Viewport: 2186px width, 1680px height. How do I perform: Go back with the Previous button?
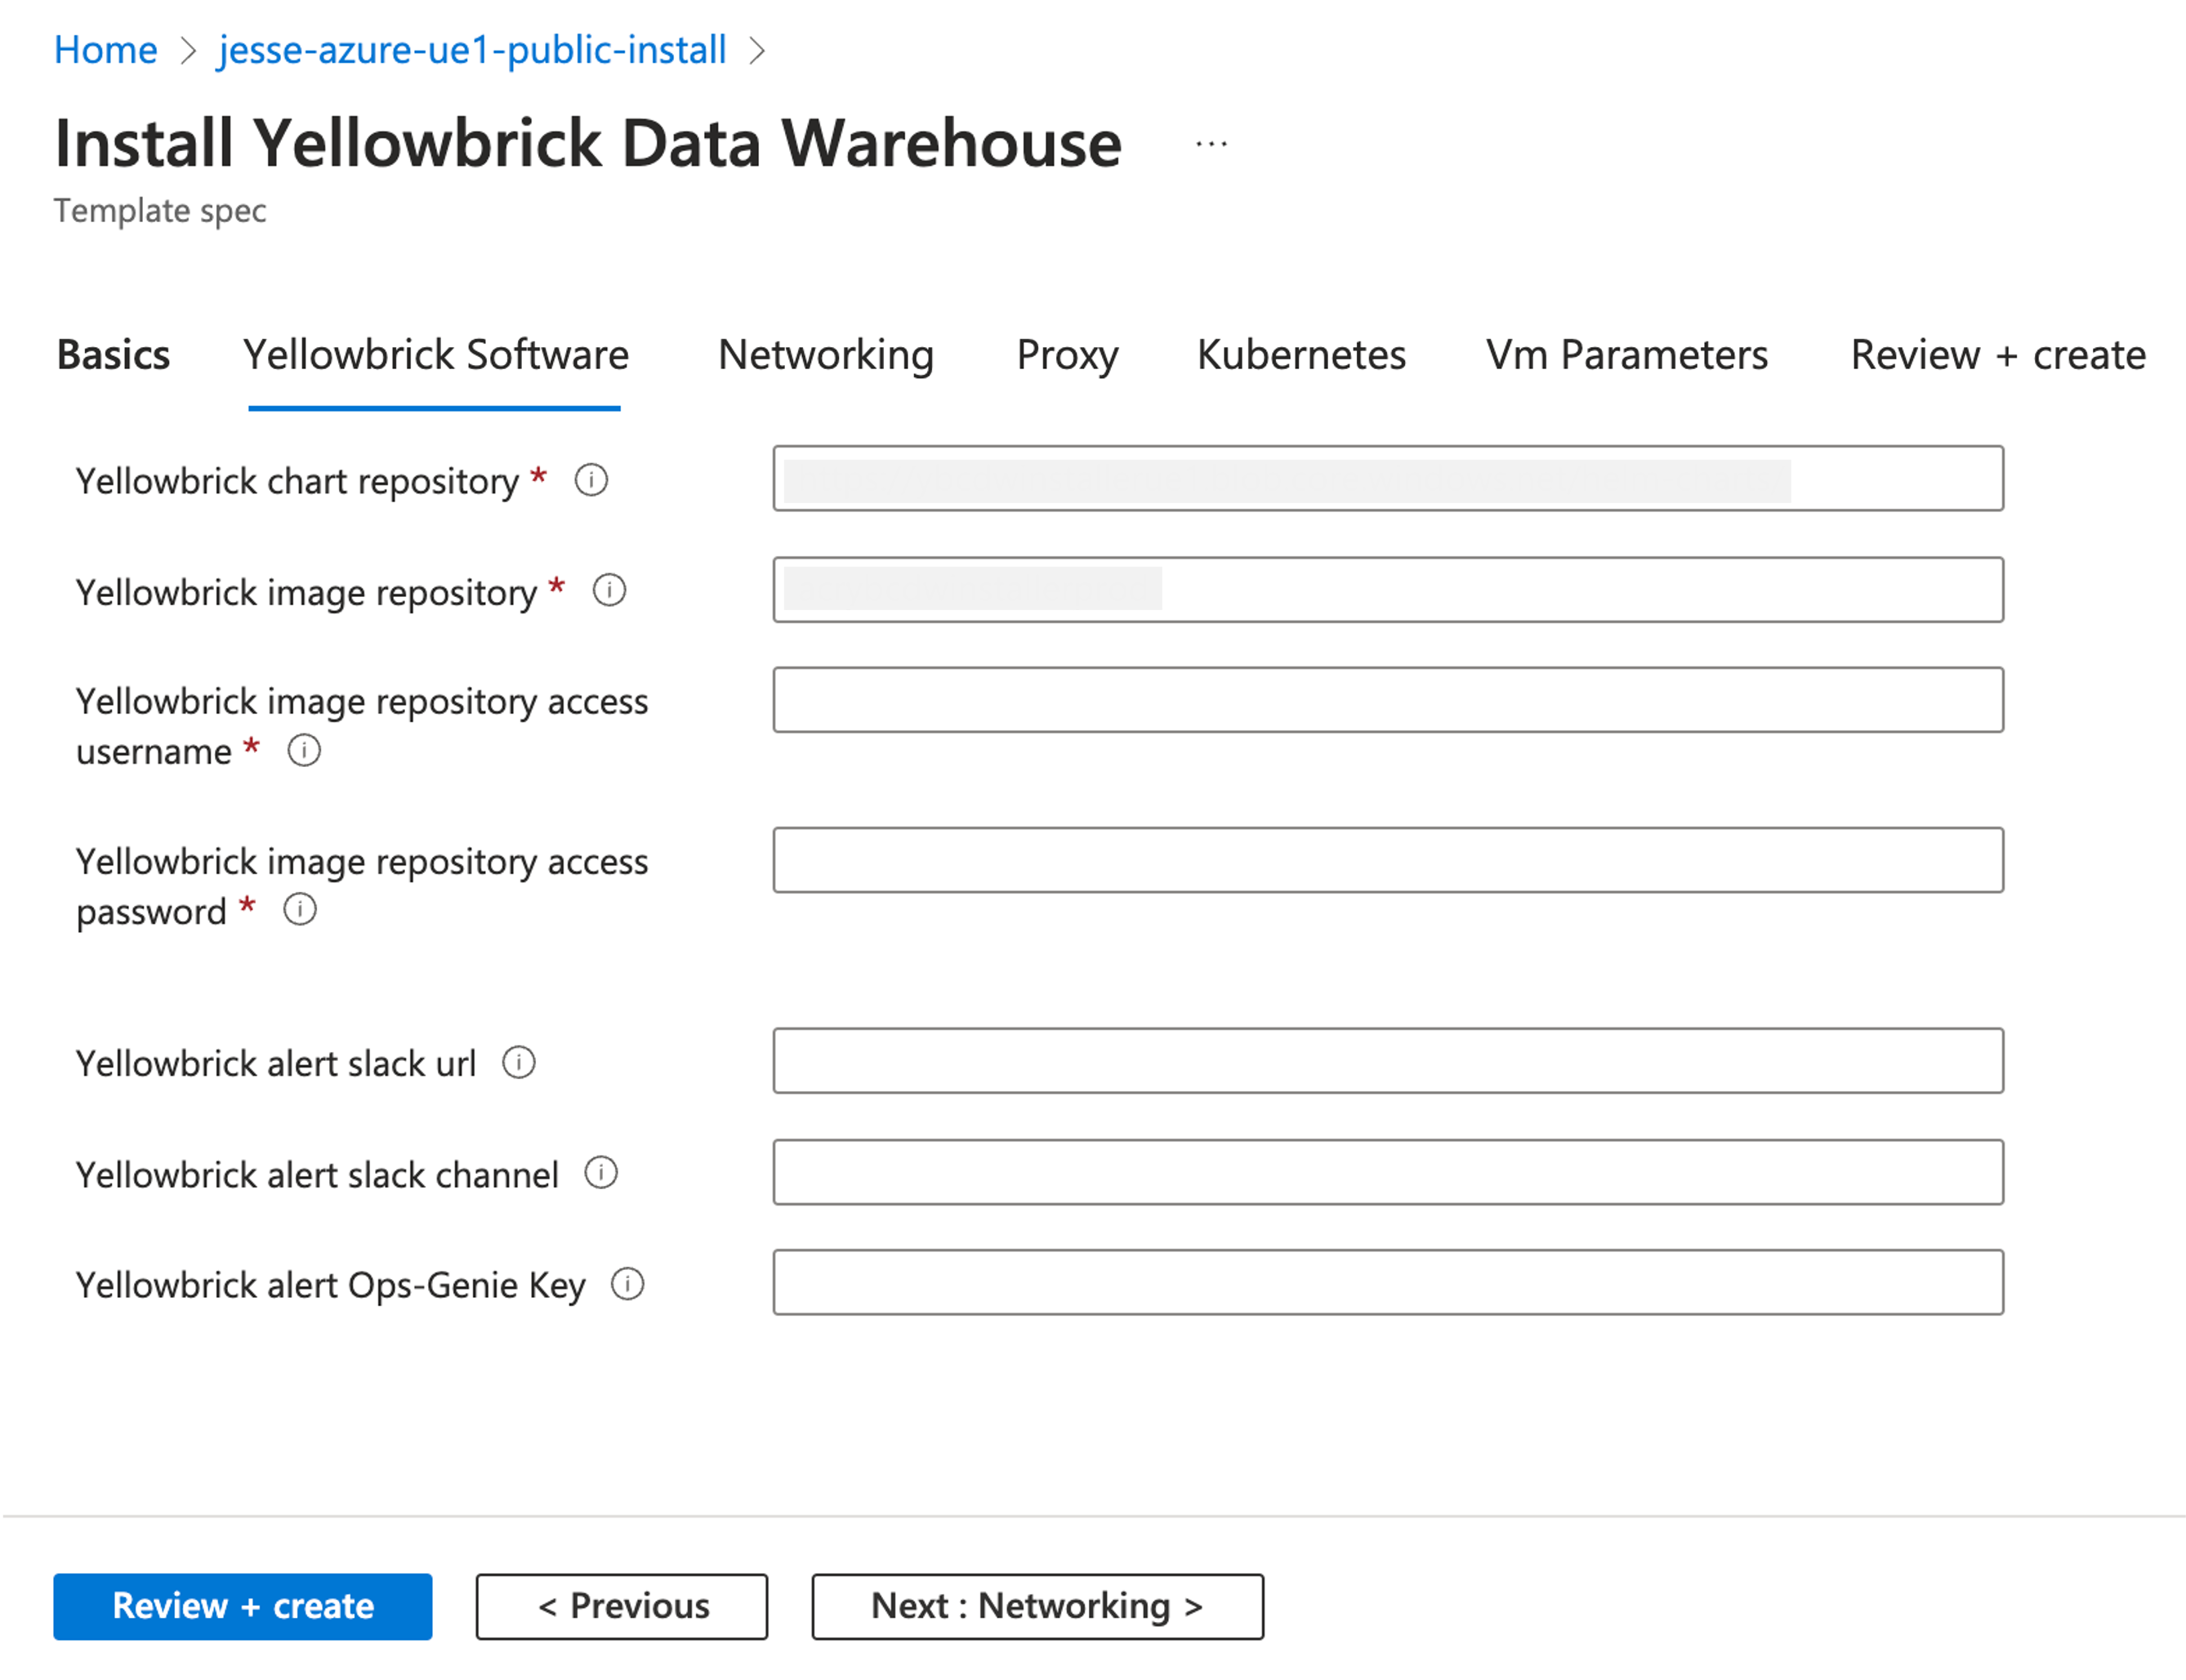pyautogui.click(x=622, y=1606)
